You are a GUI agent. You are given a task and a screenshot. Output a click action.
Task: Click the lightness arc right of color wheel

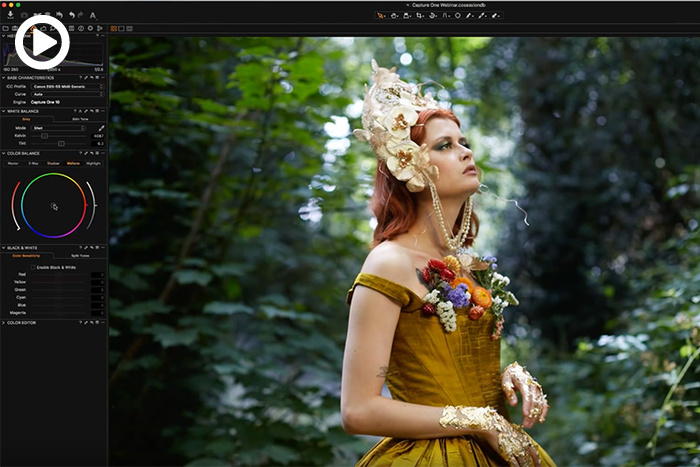point(92,205)
